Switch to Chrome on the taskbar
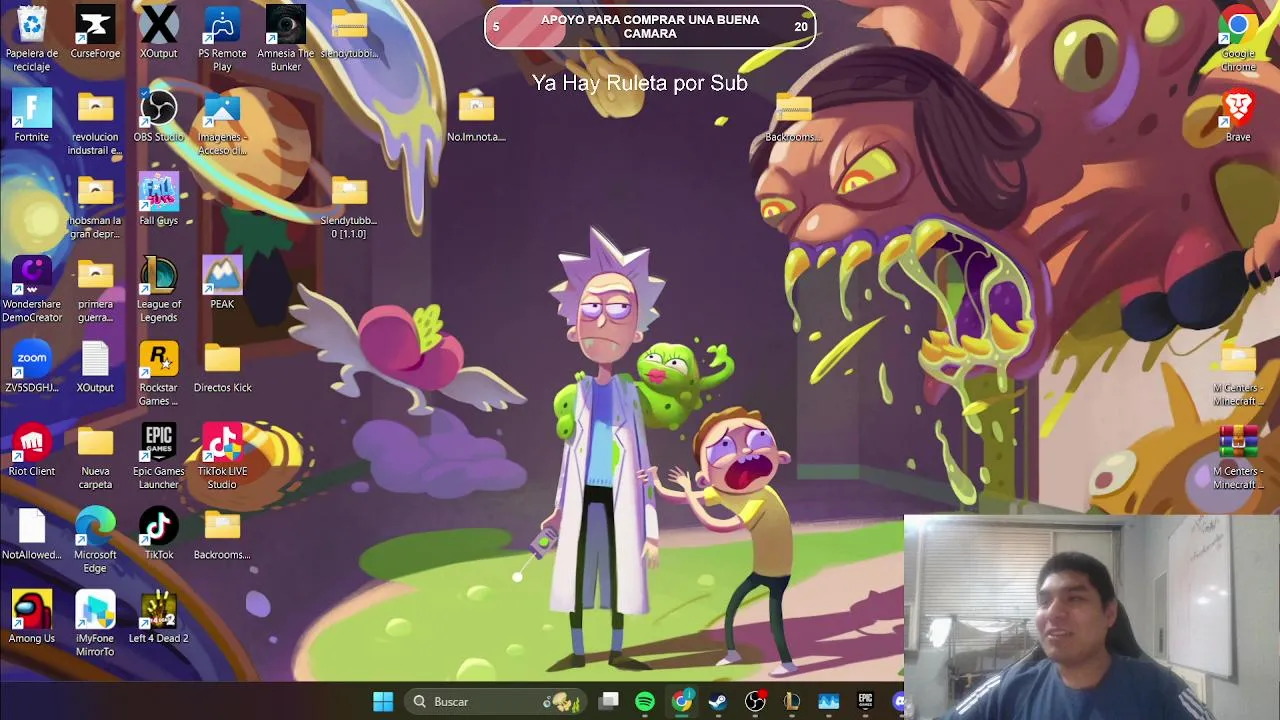Viewport: 1280px width, 720px height. [682, 701]
